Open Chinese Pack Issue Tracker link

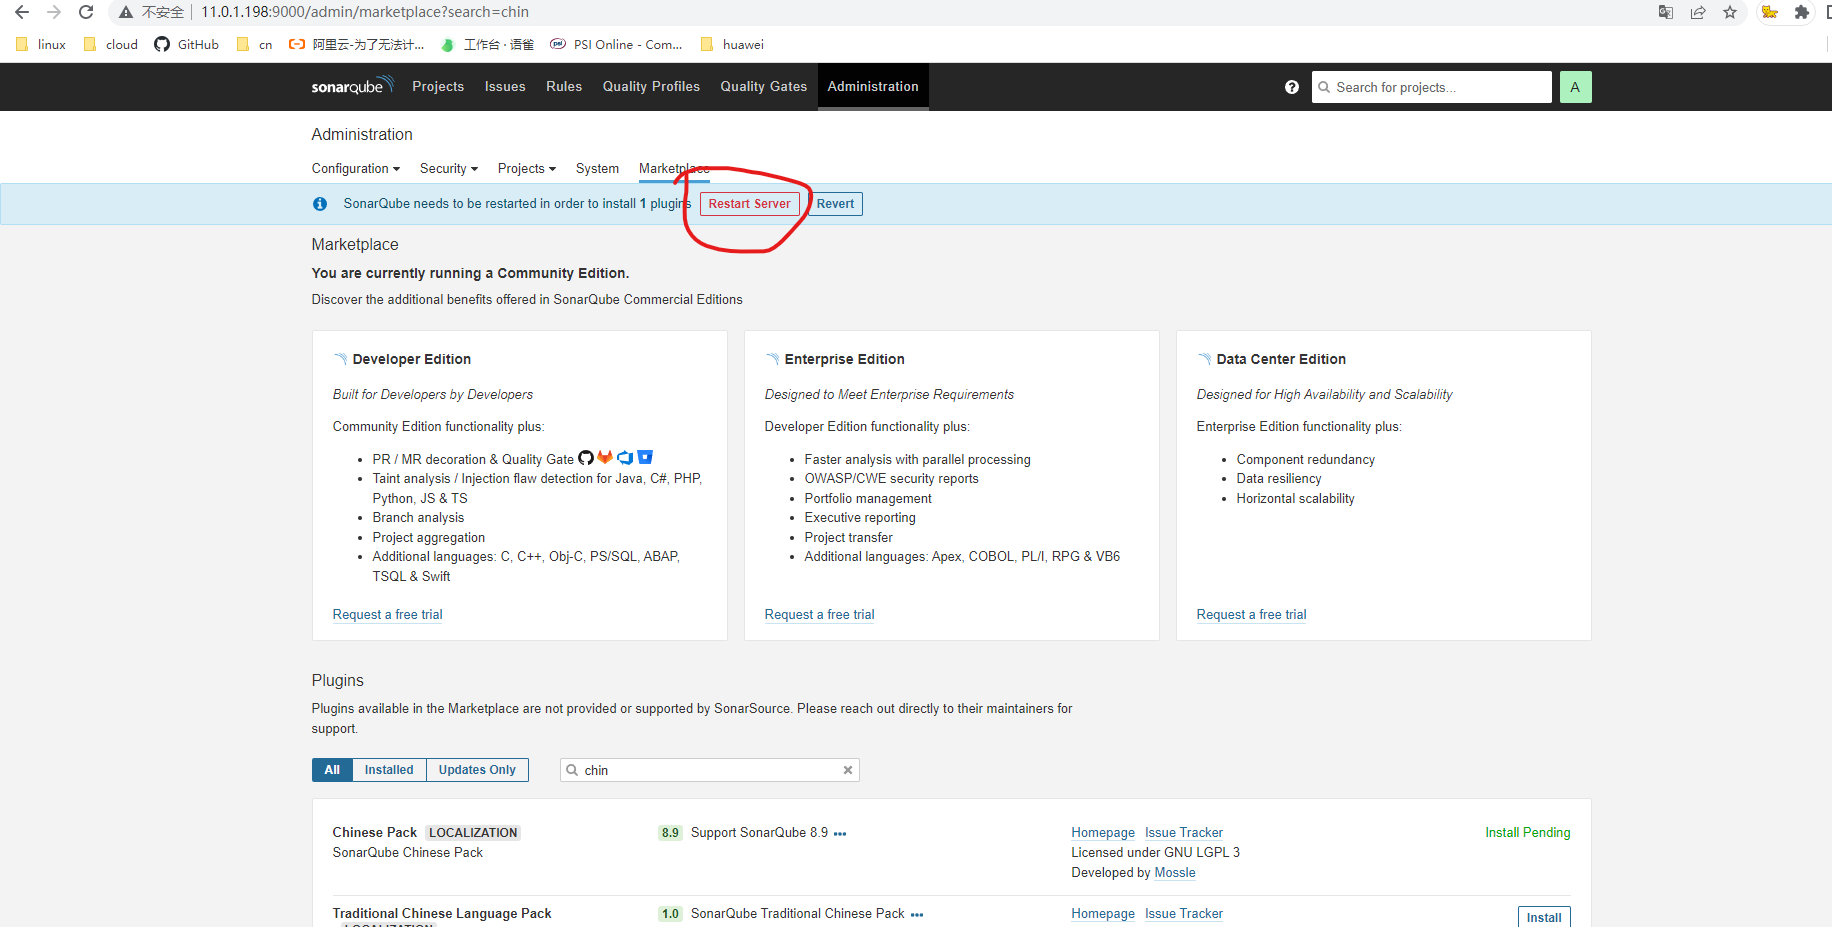pos(1184,833)
